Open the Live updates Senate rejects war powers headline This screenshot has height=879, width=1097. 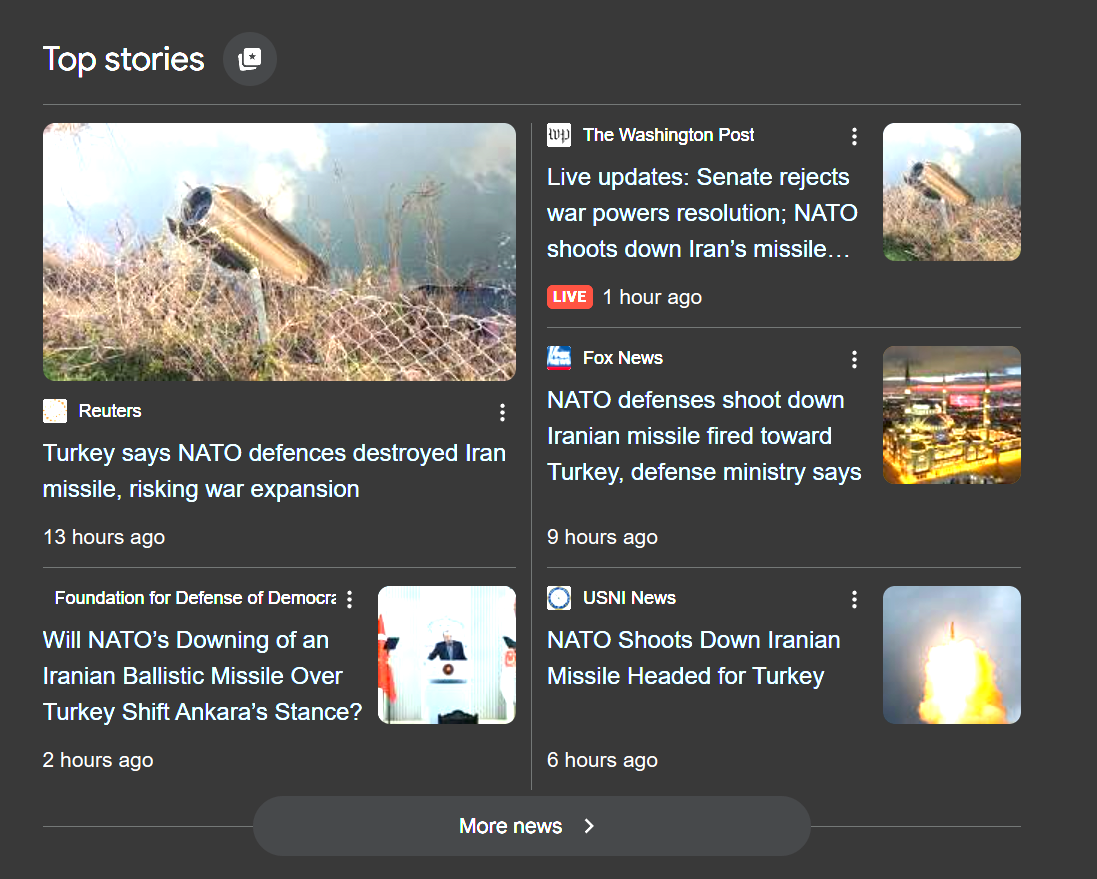pyautogui.click(x=702, y=213)
